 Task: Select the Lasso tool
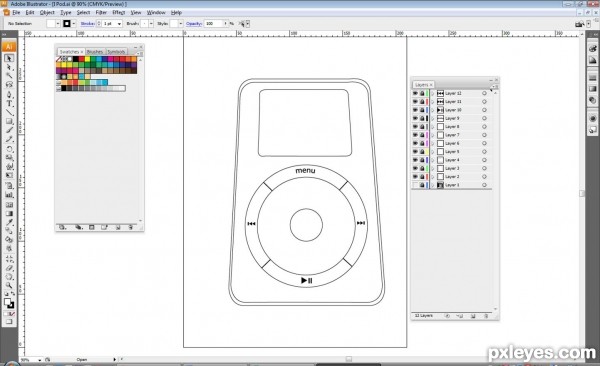[x=9, y=84]
